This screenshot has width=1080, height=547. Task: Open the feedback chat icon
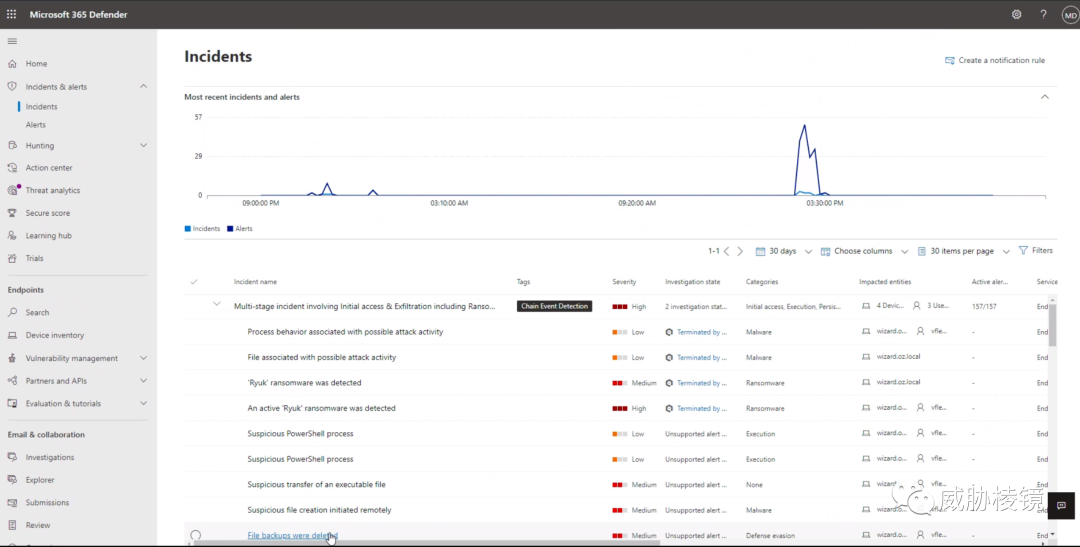[x=1061, y=506]
